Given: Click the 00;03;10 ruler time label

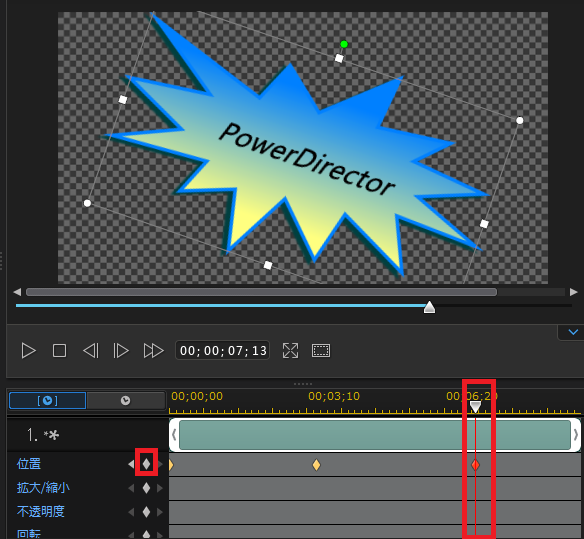Looking at the screenshot, I should (x=334, y=396).
